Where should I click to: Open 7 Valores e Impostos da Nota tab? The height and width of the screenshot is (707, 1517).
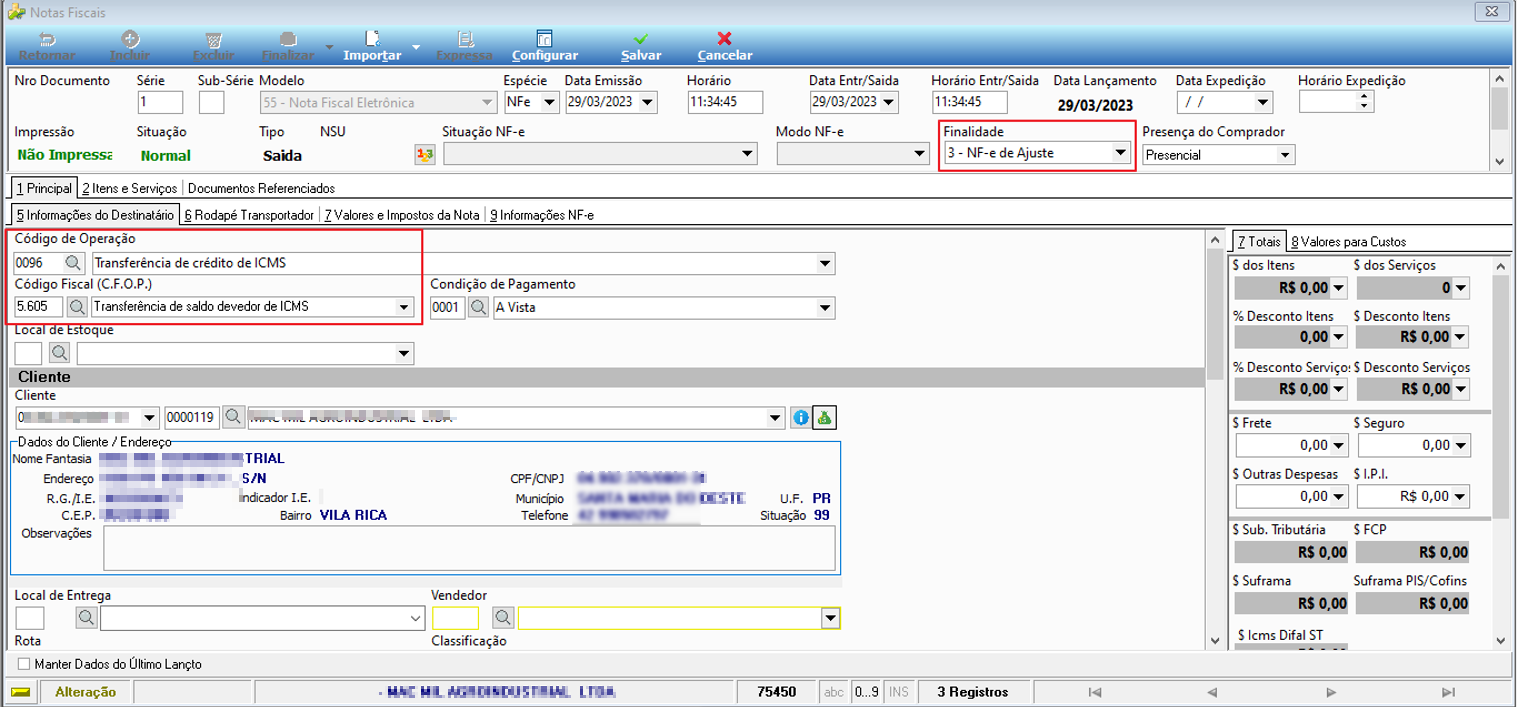click(x=402, y=215)
